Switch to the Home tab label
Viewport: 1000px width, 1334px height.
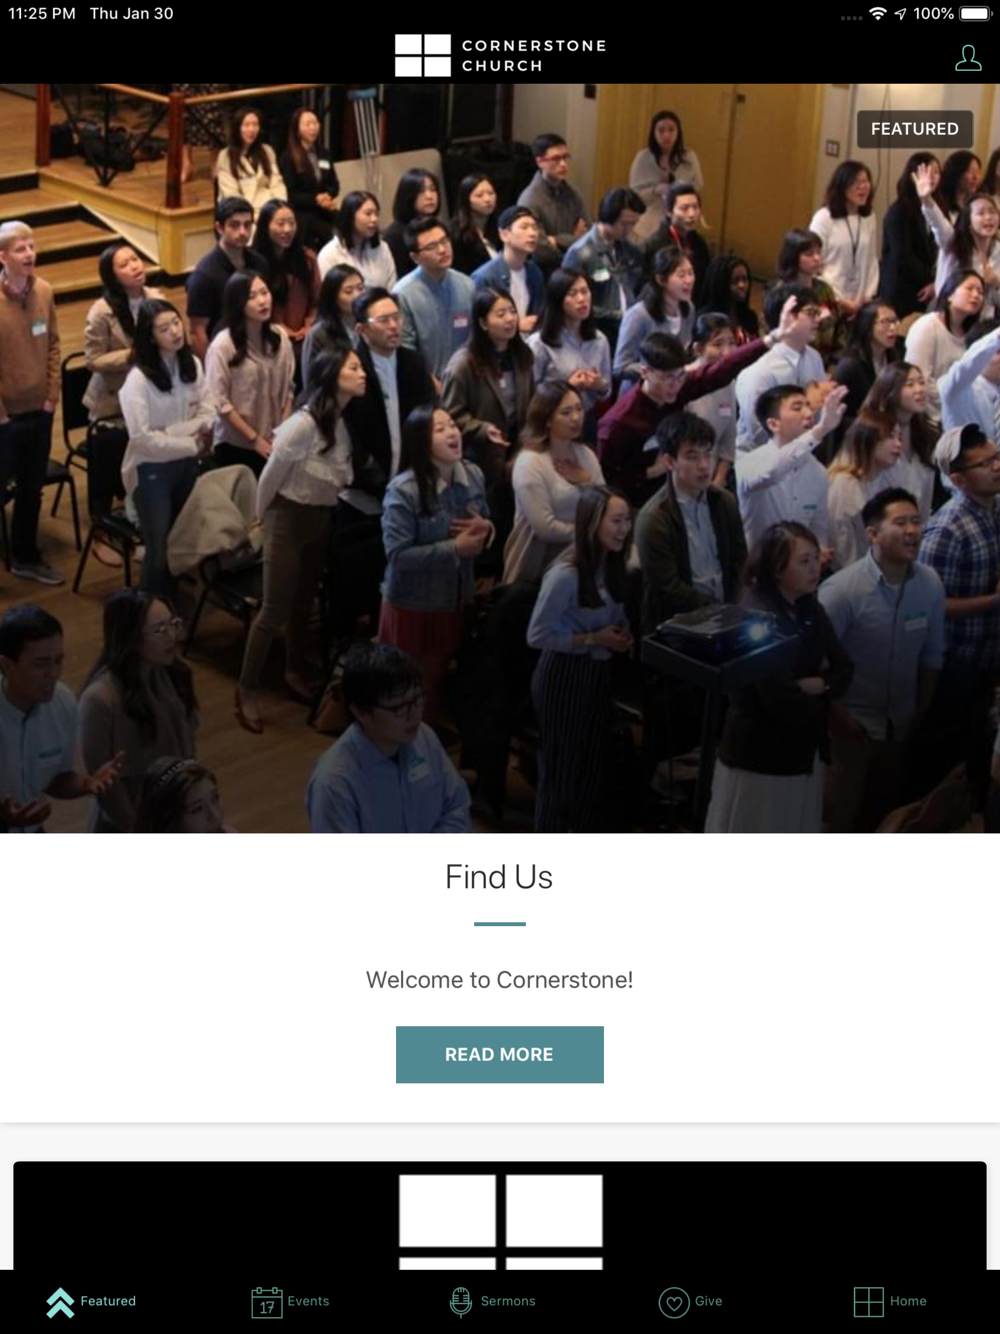coord(908,1301)
